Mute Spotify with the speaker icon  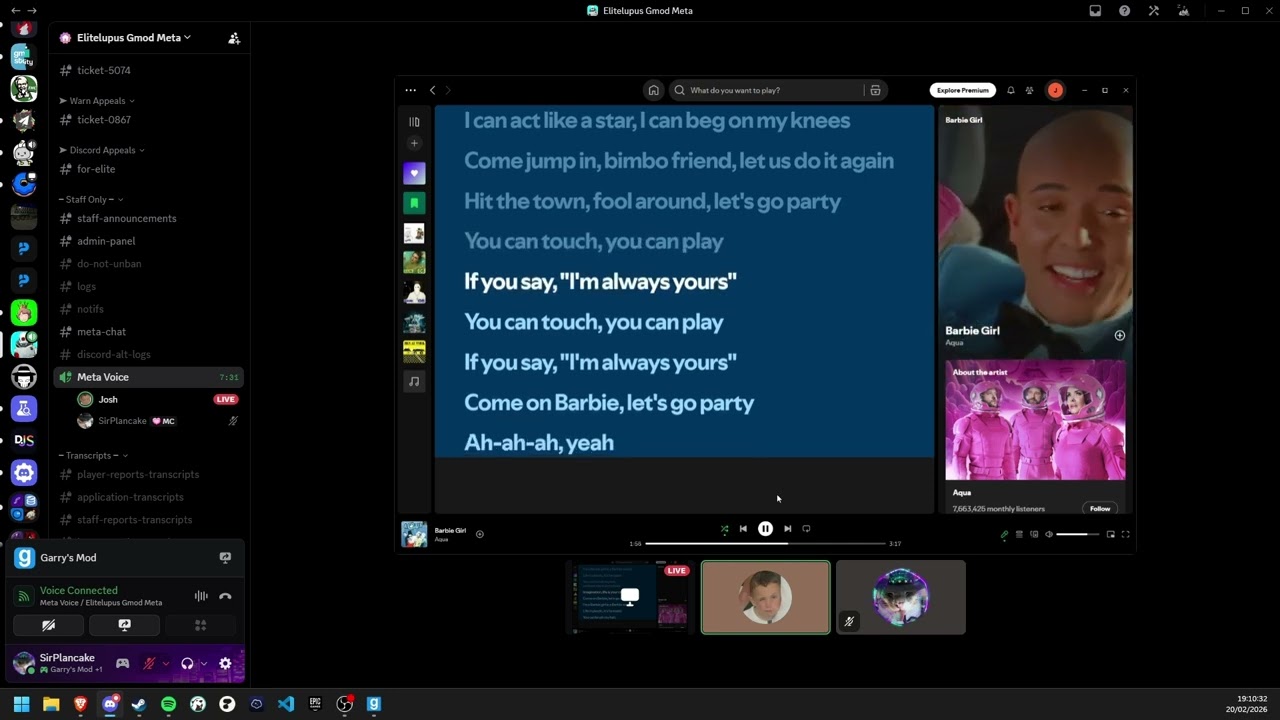[x=1049, y=534]
